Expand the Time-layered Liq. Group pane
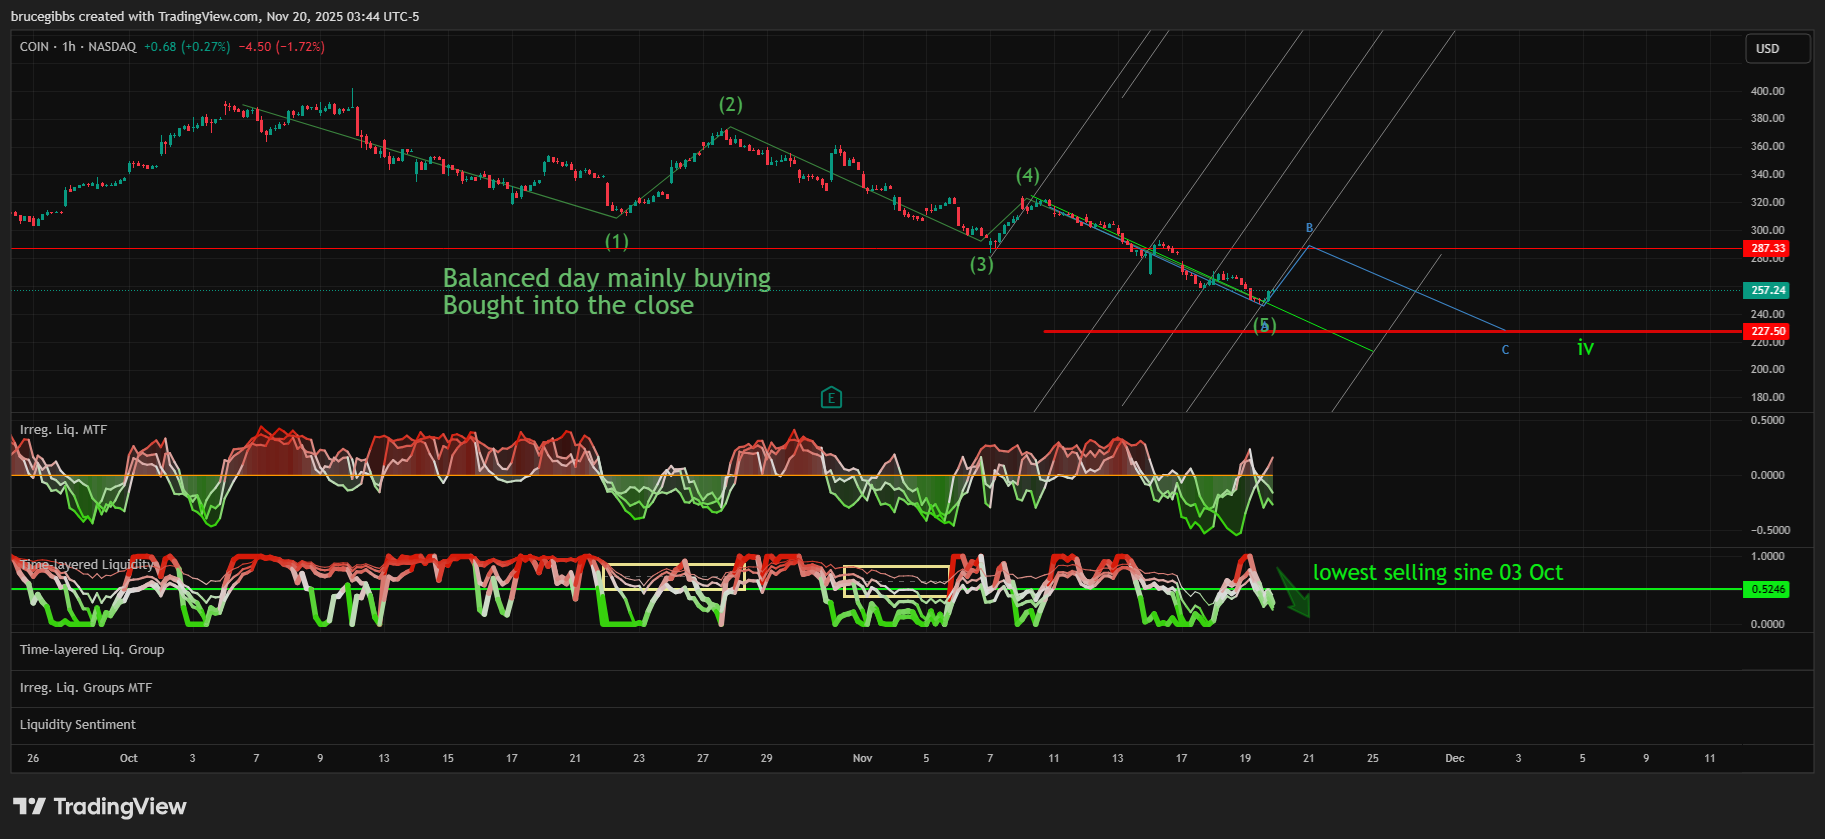This screenshot has width=1825, height=839. [x=92, y=650]
